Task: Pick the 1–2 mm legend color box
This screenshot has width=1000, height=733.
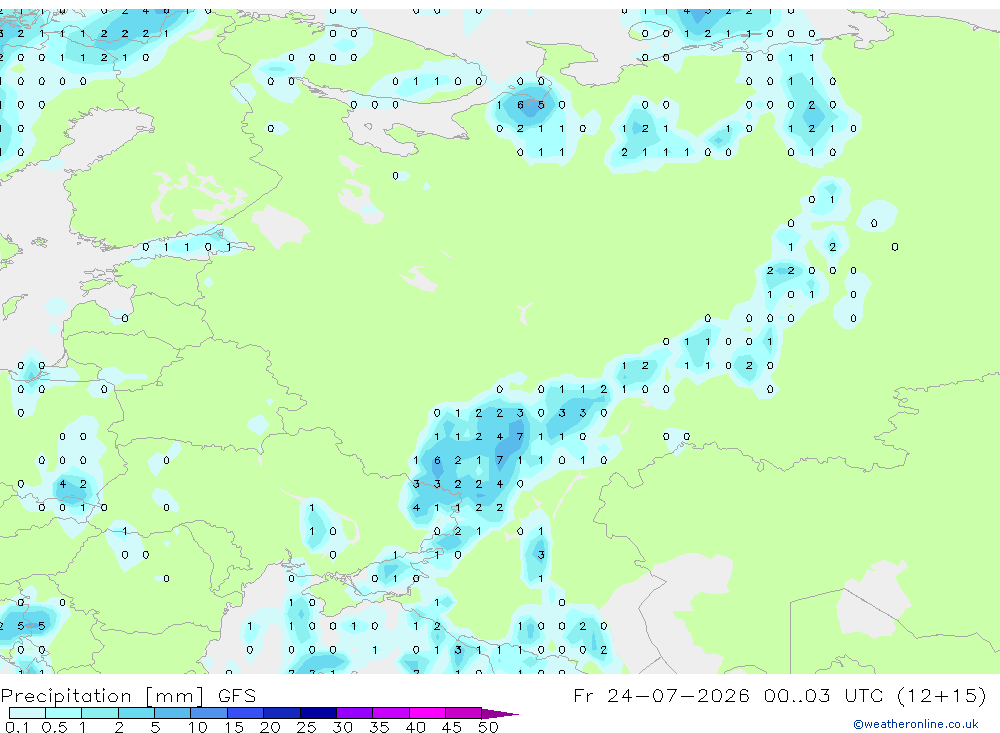Action: click(99, 713)
